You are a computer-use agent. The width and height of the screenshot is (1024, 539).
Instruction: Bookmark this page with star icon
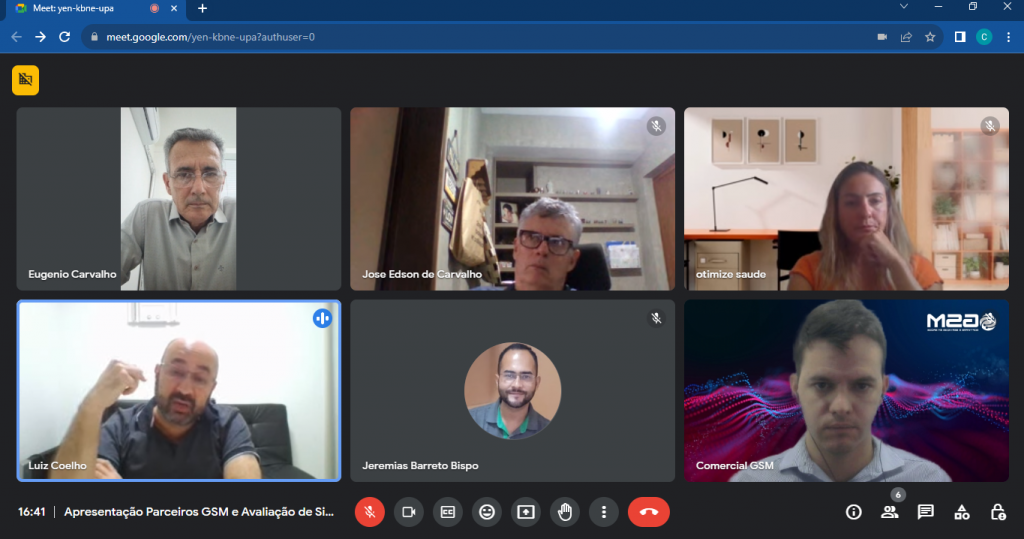coord(930,37)
